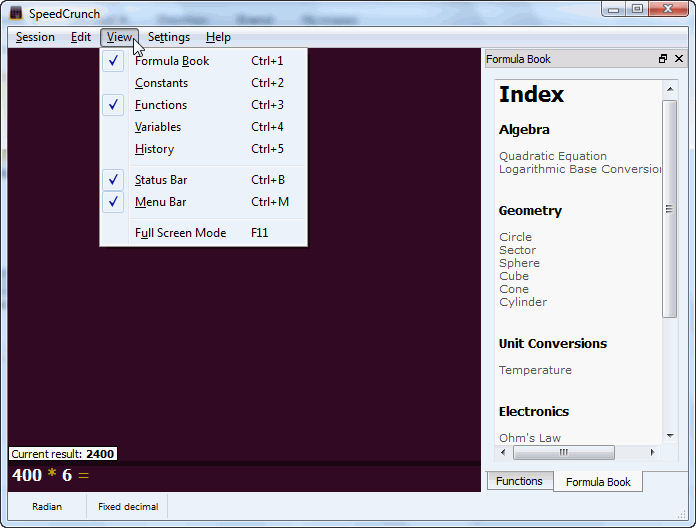The image size is (696, 528).
Task: Click the Current result 2400 tooltip
Action: pyautogui.click(x=63, y=454)
